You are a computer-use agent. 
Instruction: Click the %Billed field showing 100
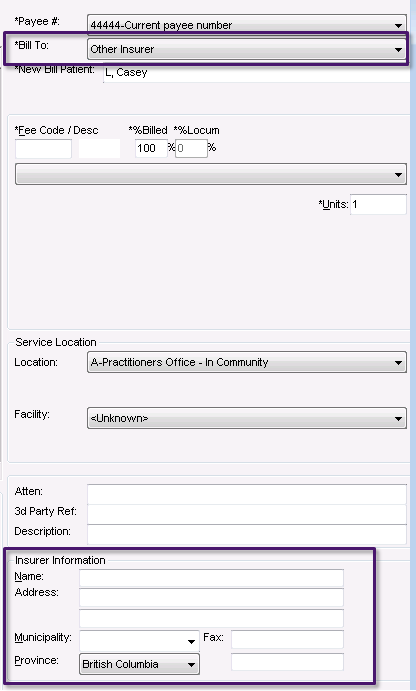[x=151, y=149]
